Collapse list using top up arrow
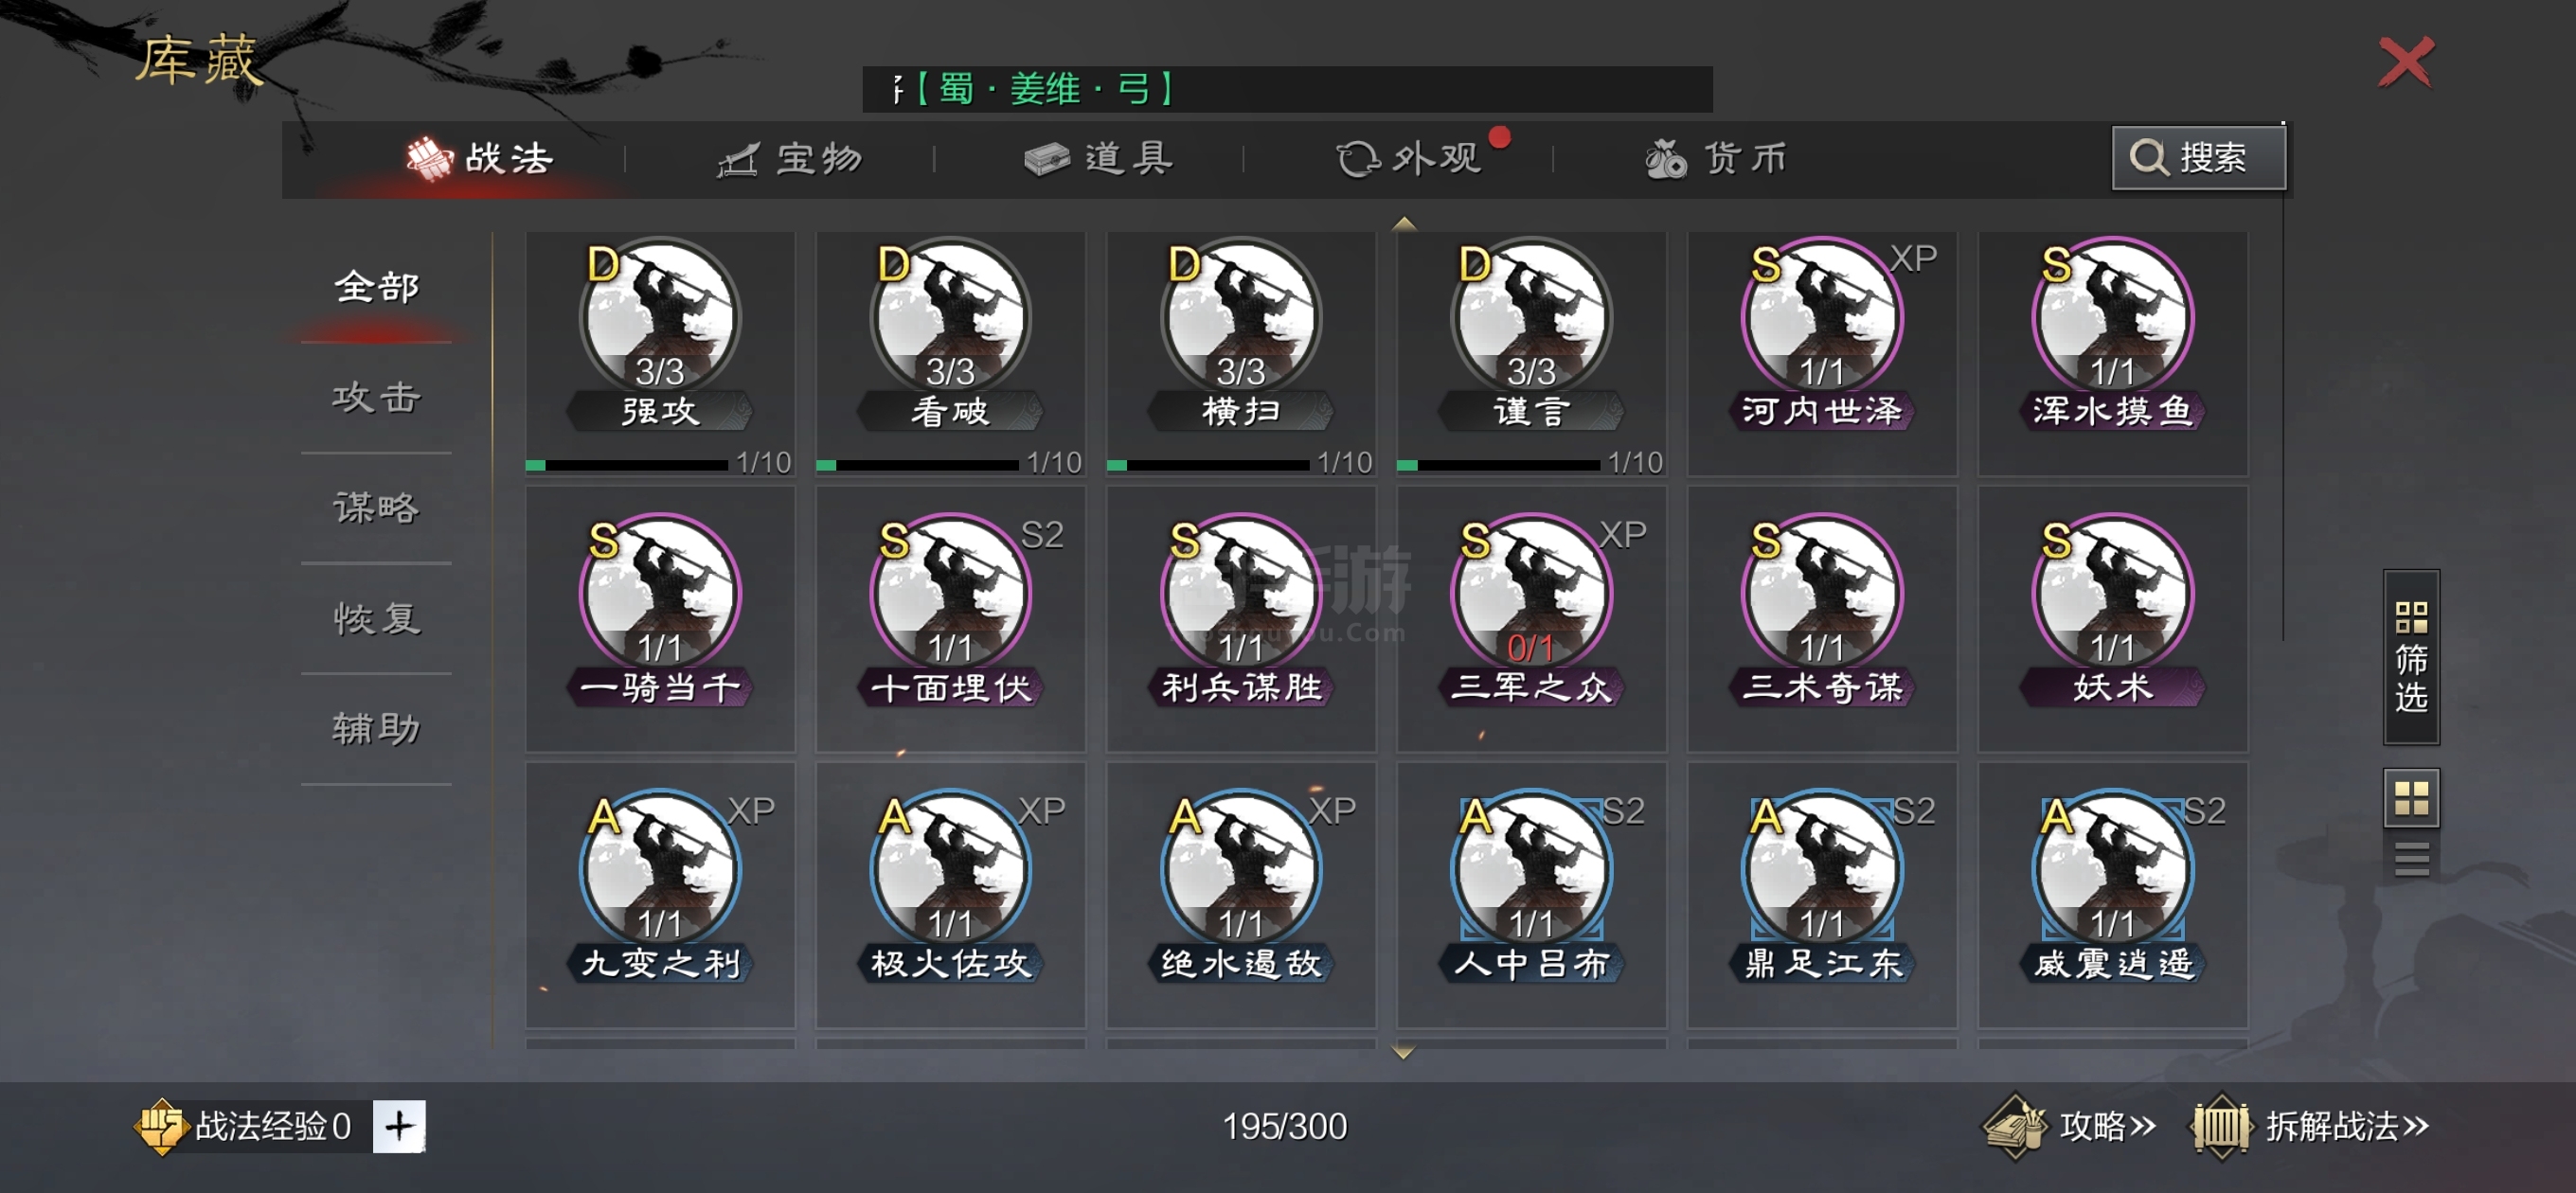 coord(1404,223)
